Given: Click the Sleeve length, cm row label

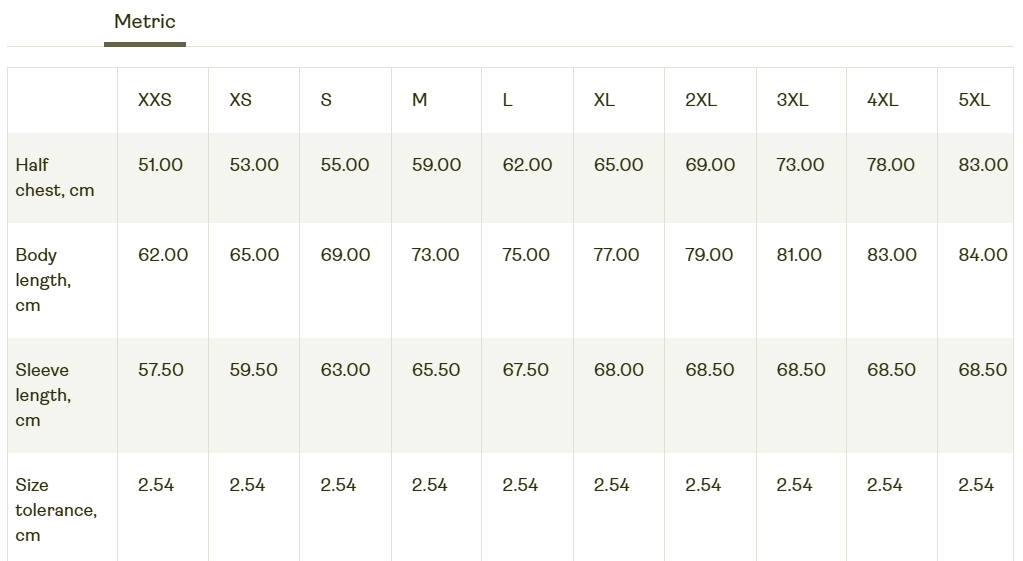Looking at the screenshot, I should click(x=43, y=395).
